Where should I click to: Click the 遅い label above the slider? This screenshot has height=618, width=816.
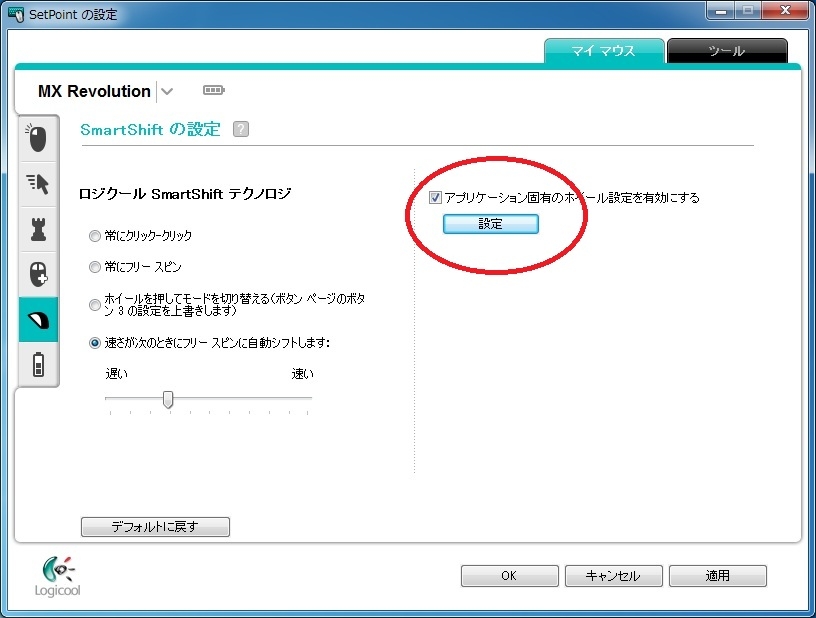[x=117, y=374]
